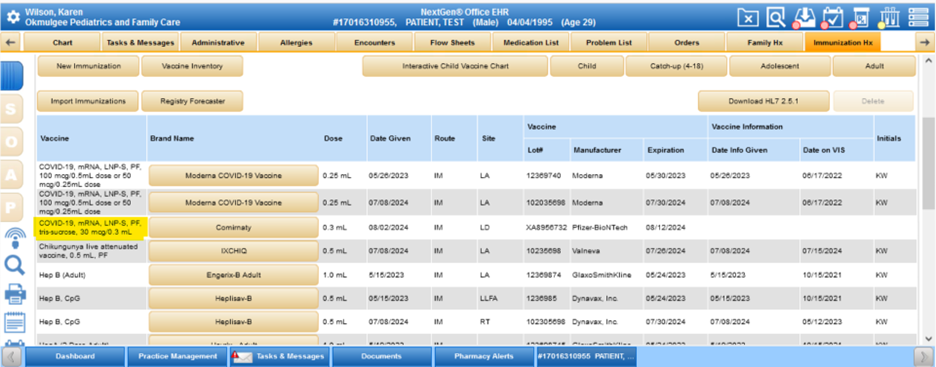Click the Engerix-B Adult brand button
This screenshot has width=936, height=367.
233,275
